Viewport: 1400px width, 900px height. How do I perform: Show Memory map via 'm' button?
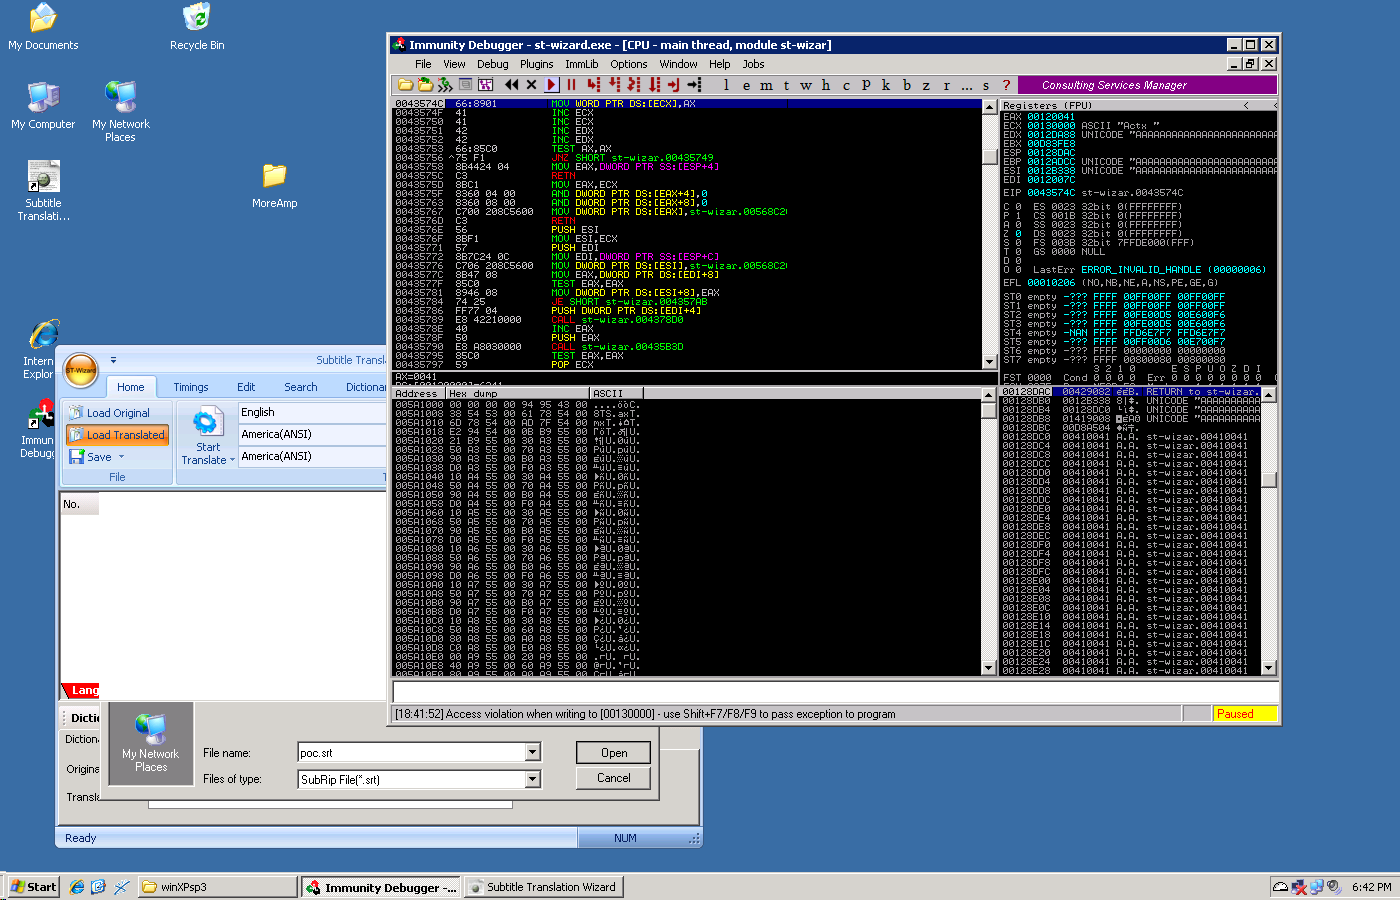tap(766, 85)
